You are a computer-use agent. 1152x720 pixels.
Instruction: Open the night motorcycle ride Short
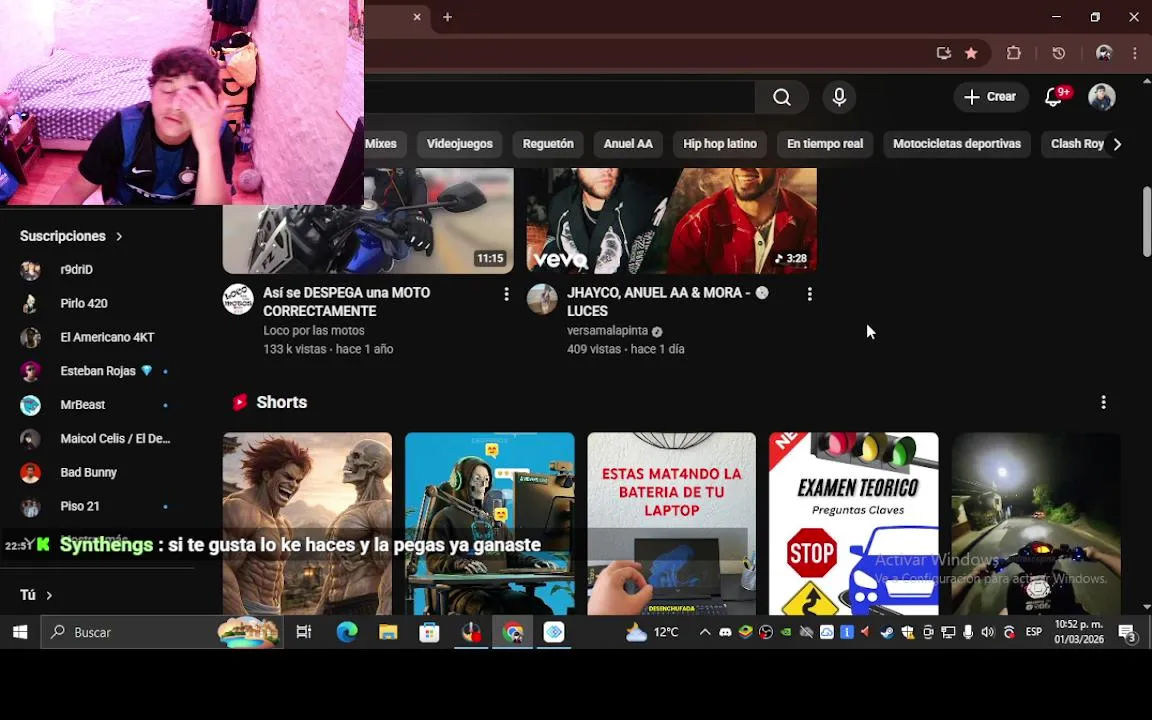pyautogui.click(x=1036, y=523)
